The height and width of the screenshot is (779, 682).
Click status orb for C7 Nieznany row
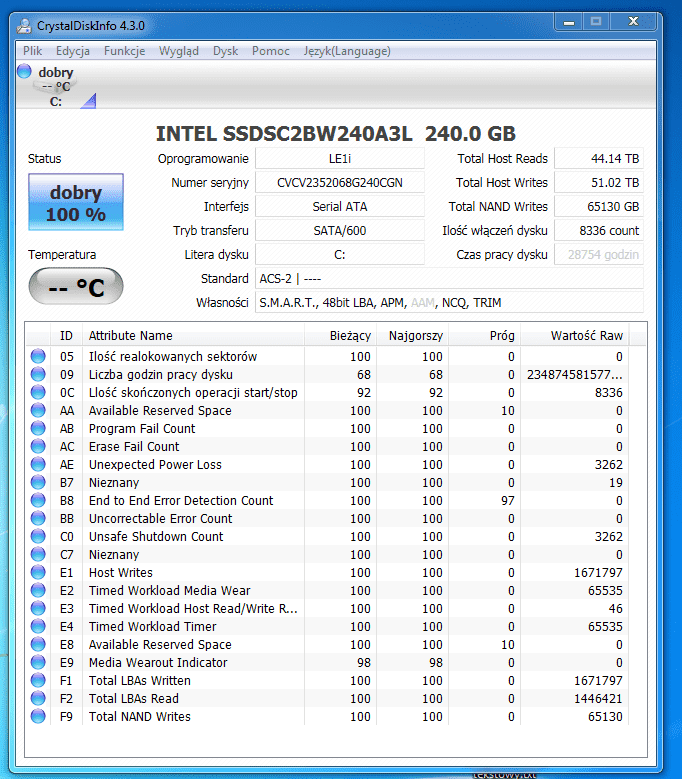(x=38, y=554)
